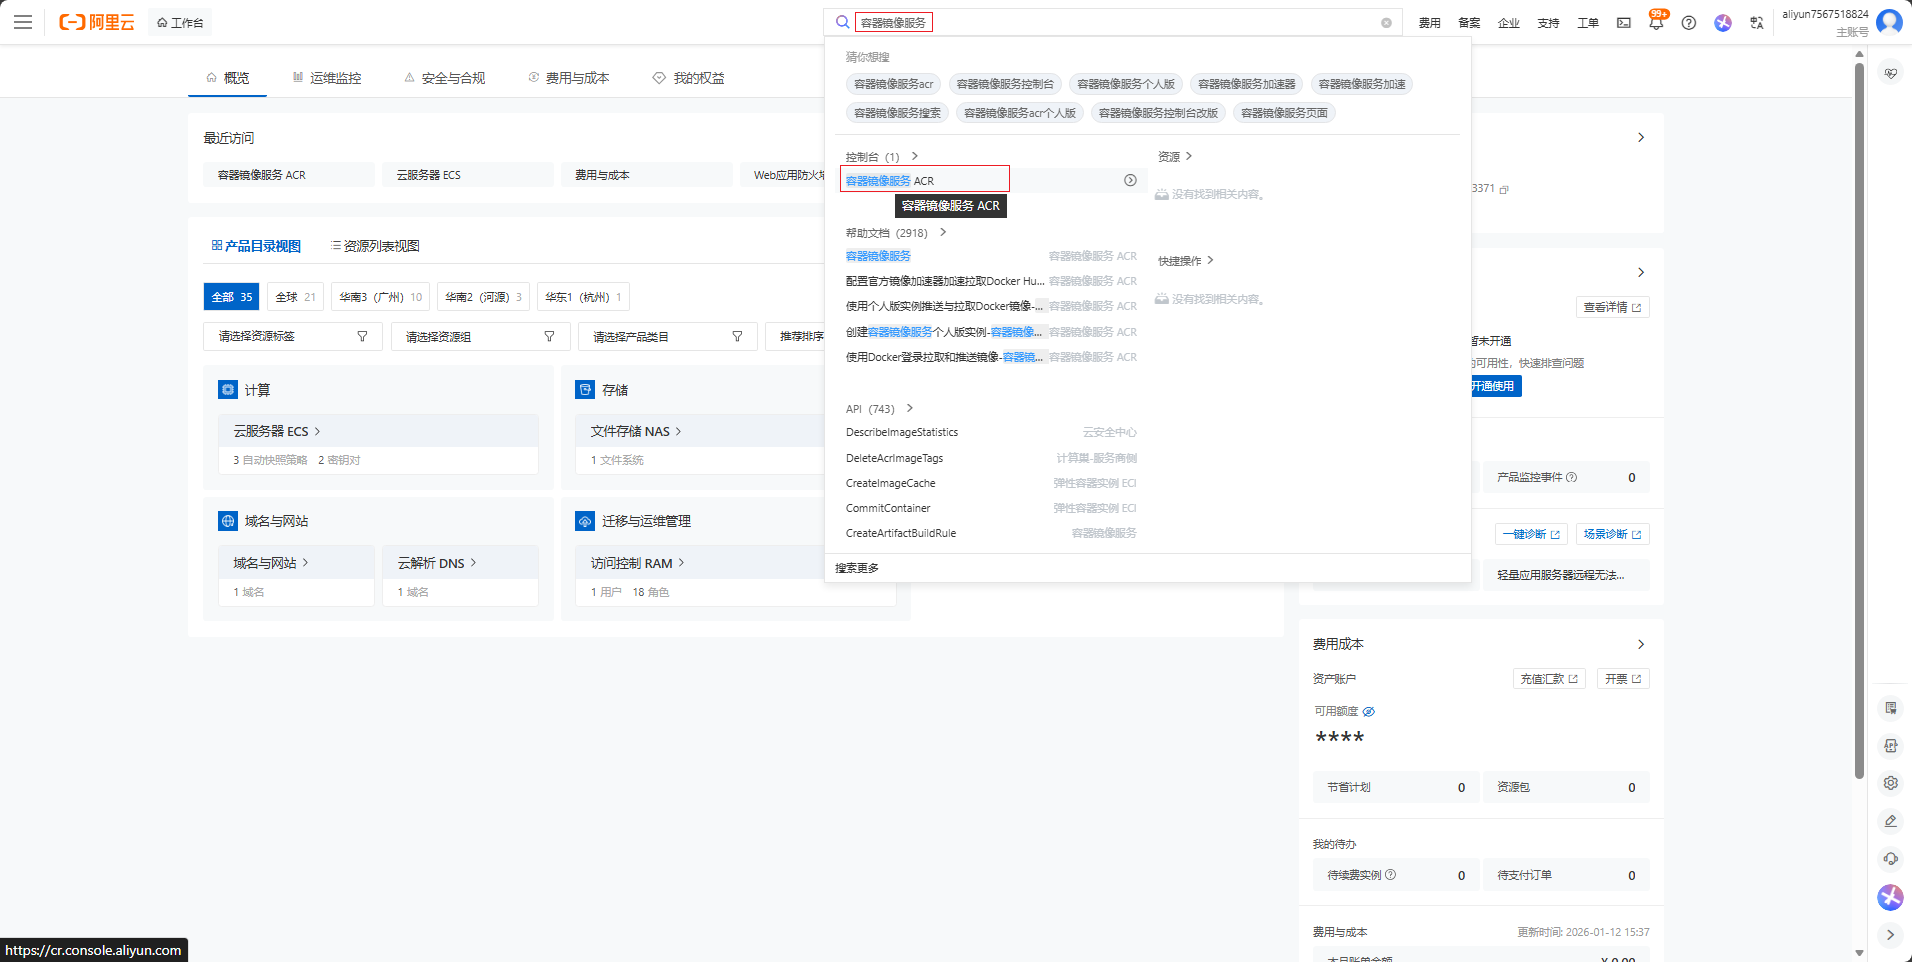The width and height of the screenshot is (1912, 962).
Task: Switch to the 安全与合规 tab
Action: click(x=444, y=78)
